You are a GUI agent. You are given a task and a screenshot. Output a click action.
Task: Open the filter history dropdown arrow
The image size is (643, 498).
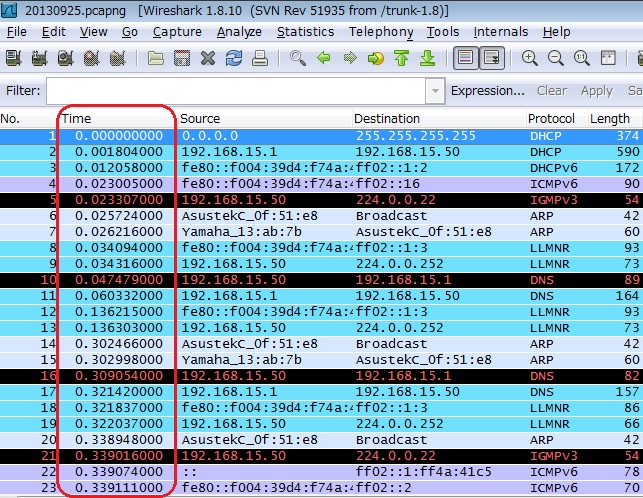435,91
